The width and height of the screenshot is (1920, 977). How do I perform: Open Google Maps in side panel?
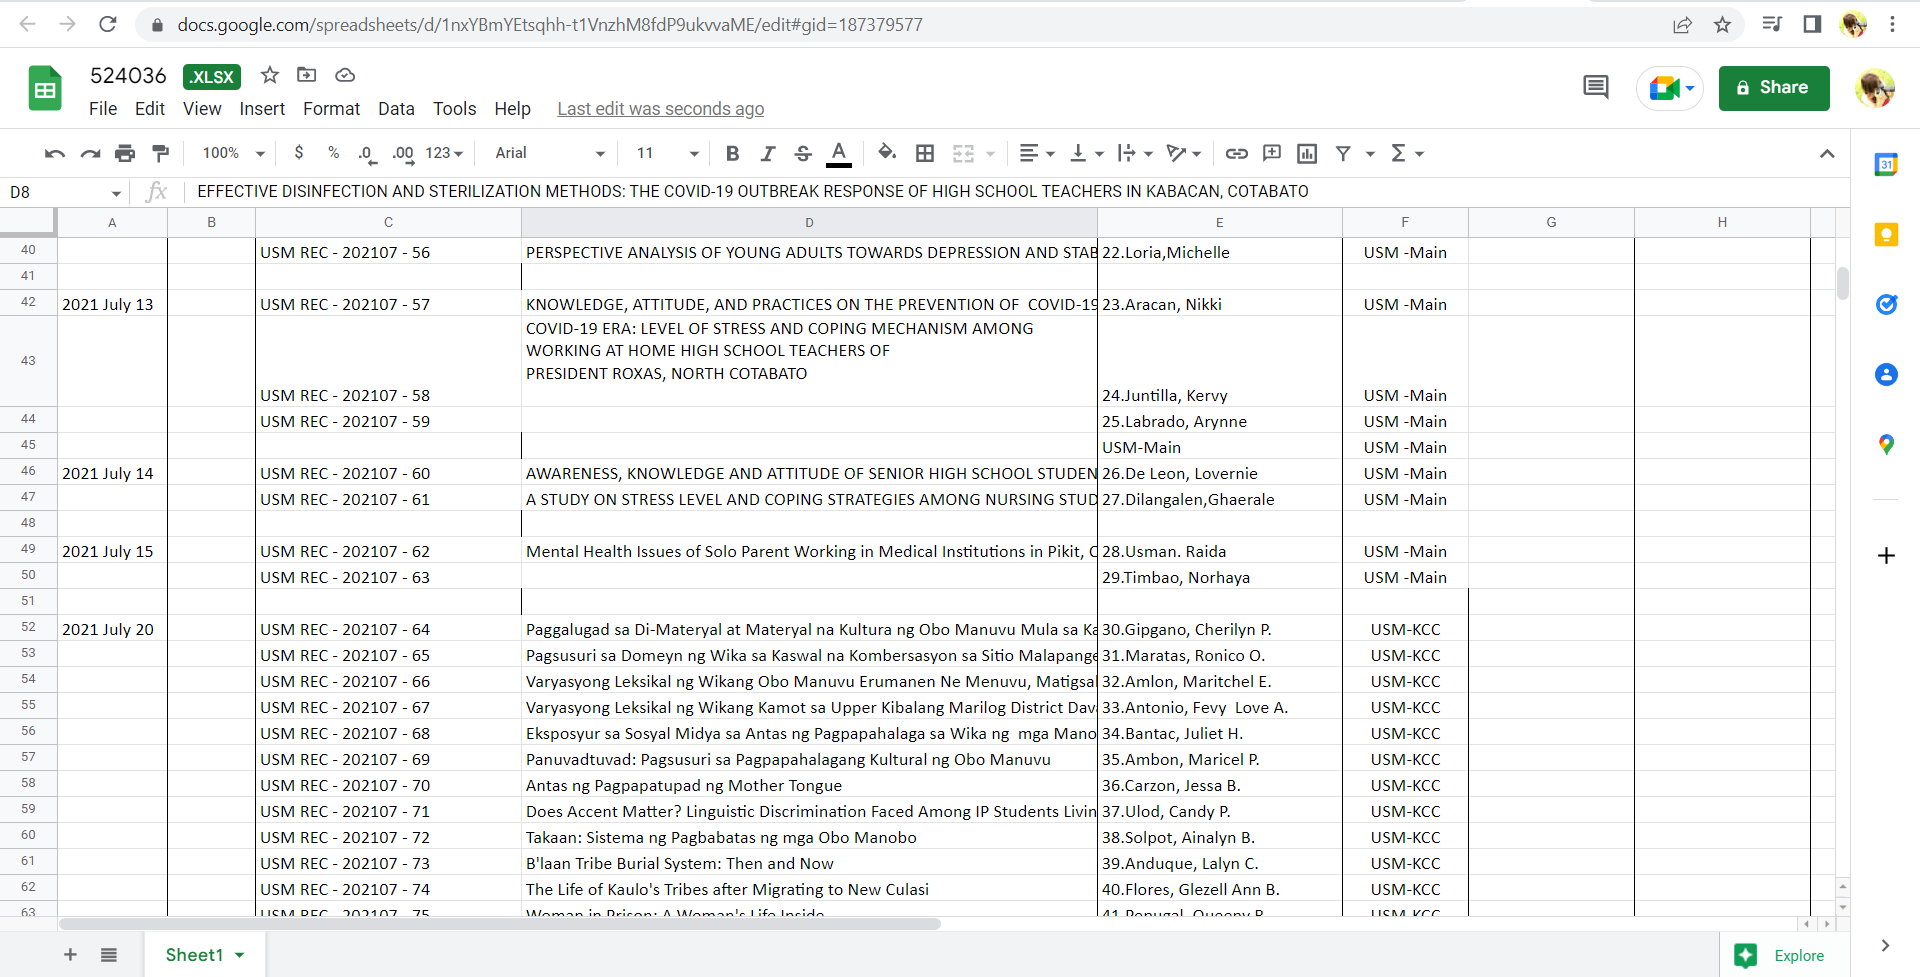(x=1886, y=445)
